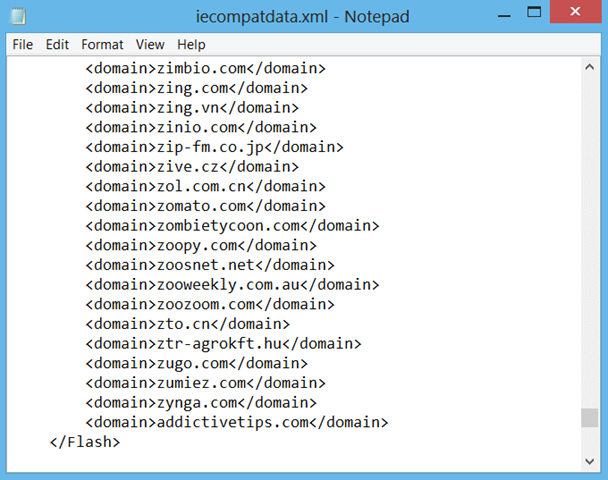Click the line containing zooweekly.com.au
Viewport: 608px width, 480px height.
point(232,285)
